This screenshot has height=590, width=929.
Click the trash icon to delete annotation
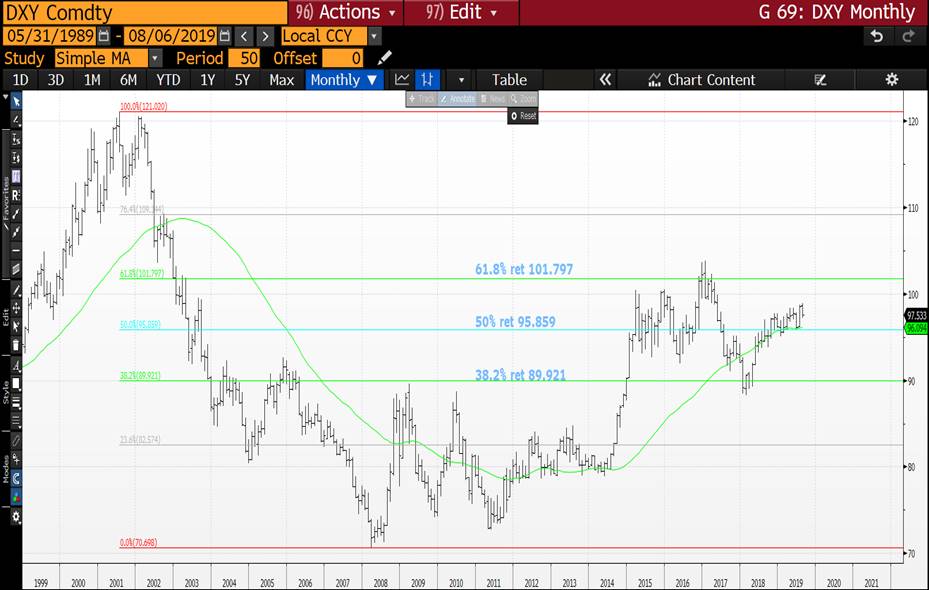16,345
